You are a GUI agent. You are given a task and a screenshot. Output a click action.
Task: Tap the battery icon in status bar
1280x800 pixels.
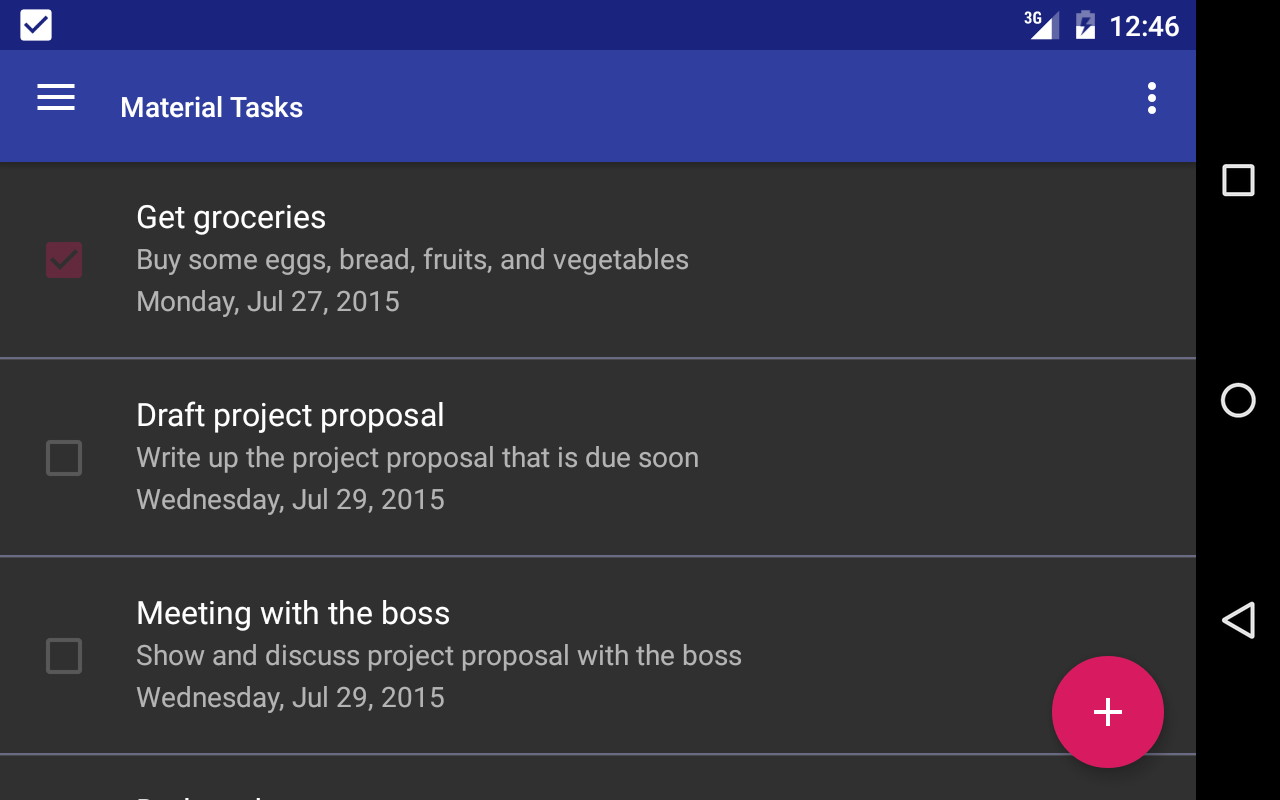1085,25
